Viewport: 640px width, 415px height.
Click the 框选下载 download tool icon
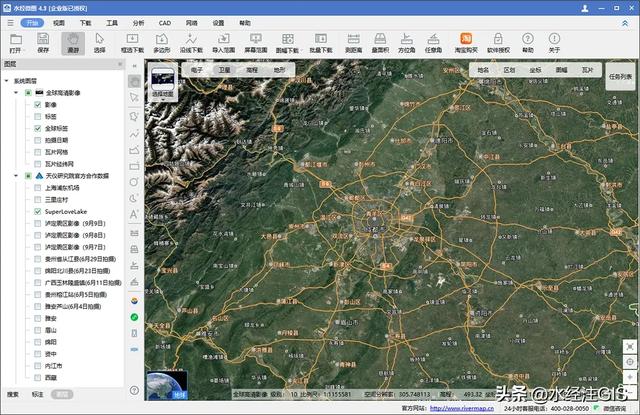point(132,41)
